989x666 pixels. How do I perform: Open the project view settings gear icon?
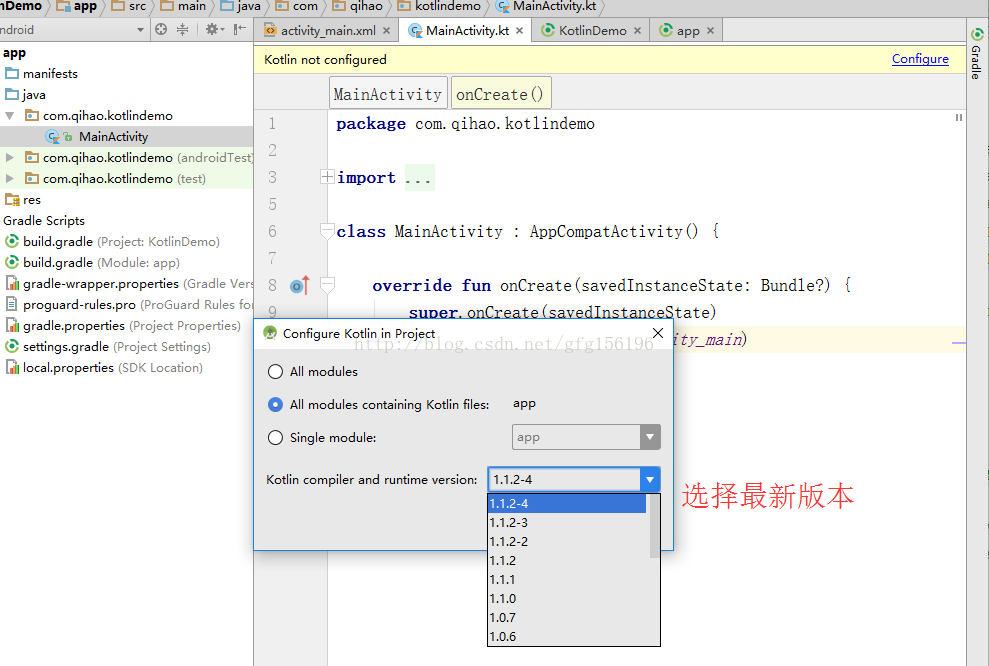click(x=212, y=29)
